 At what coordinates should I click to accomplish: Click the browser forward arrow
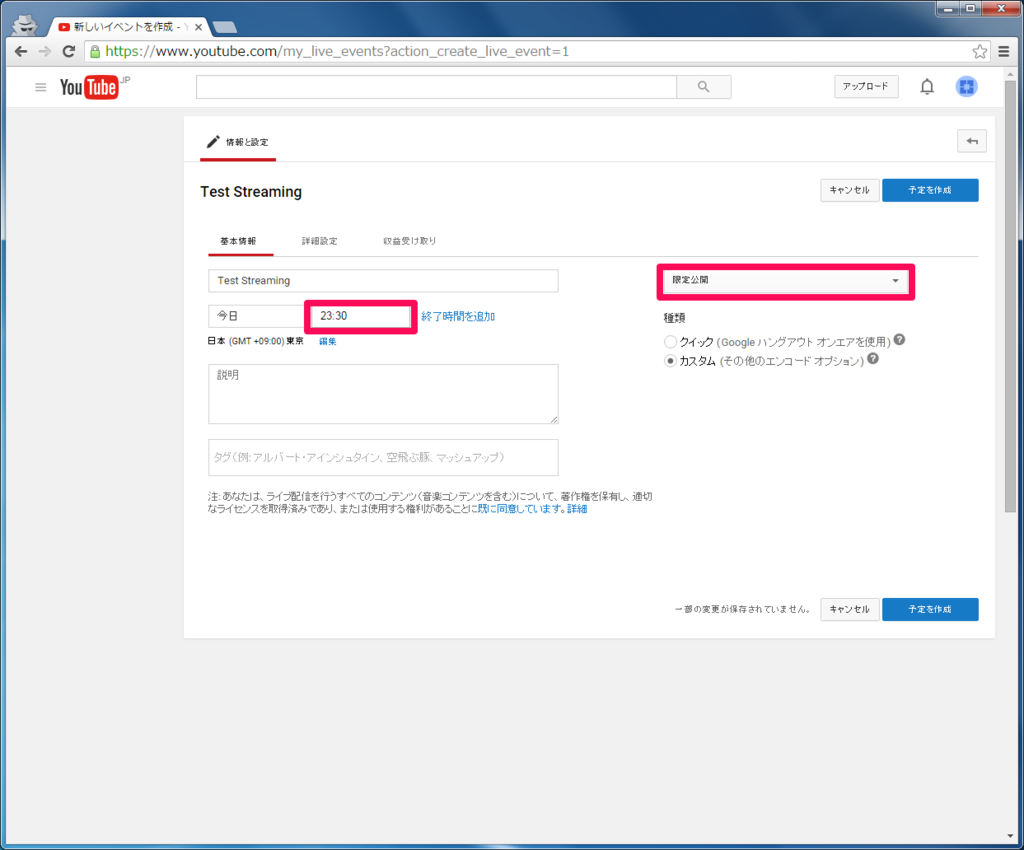pos(44,52)
